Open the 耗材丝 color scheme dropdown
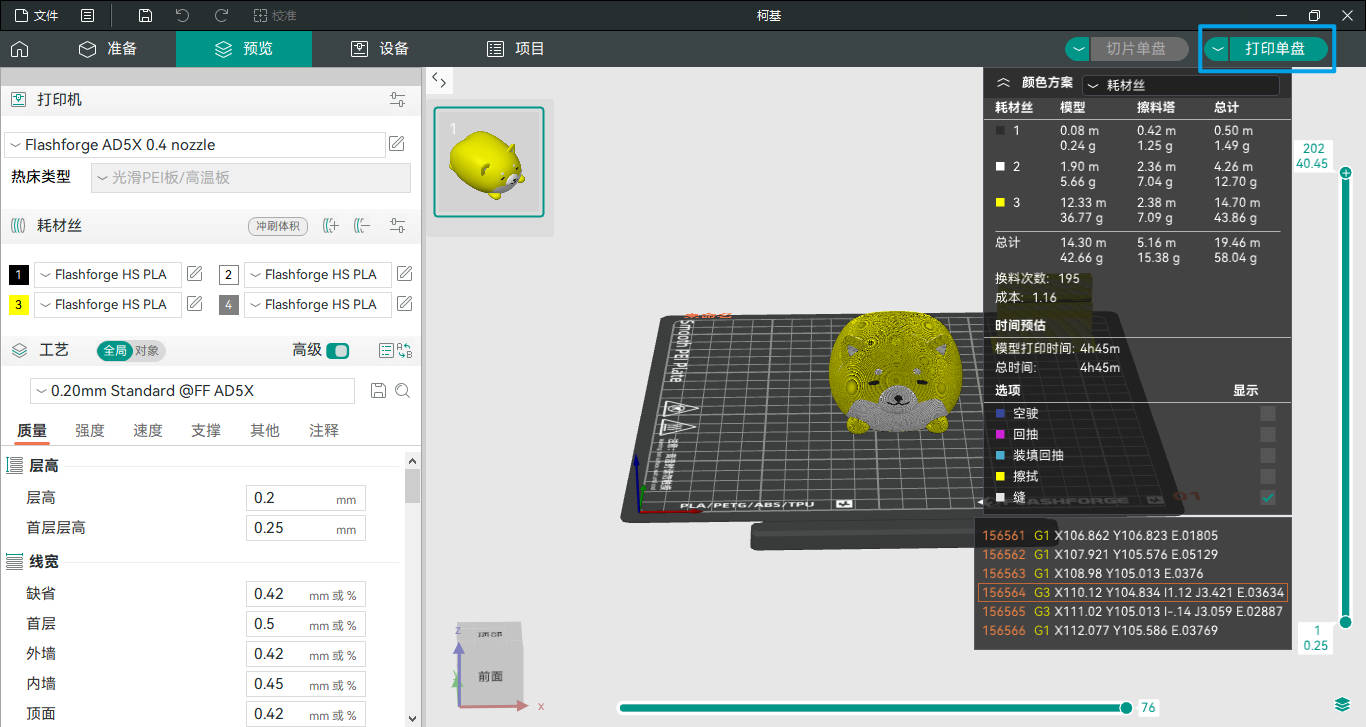The image size is (1366, 727). [1180, 86]
